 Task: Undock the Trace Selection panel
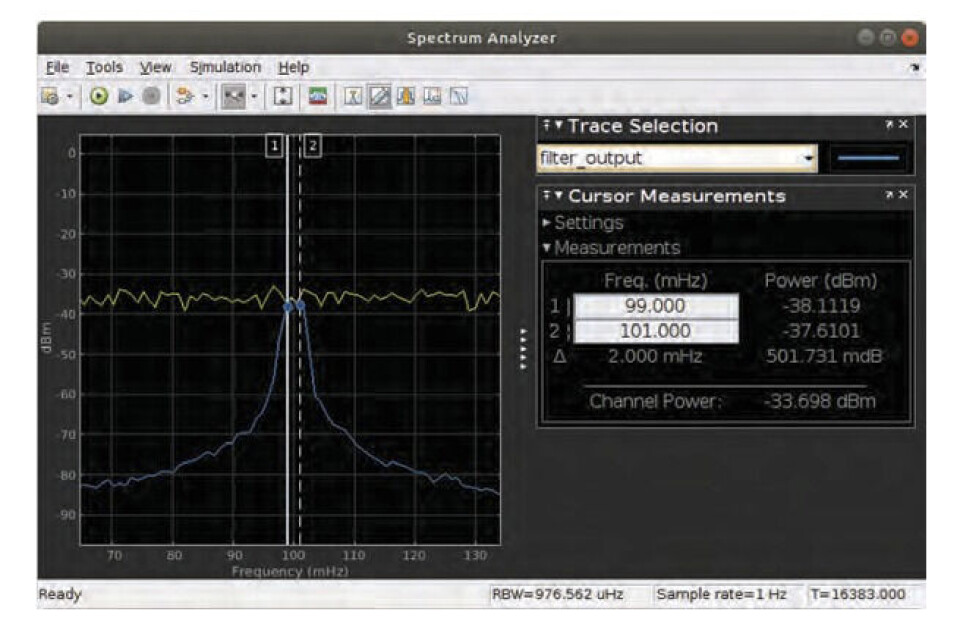pyautogui.click(x=889, y=124)
